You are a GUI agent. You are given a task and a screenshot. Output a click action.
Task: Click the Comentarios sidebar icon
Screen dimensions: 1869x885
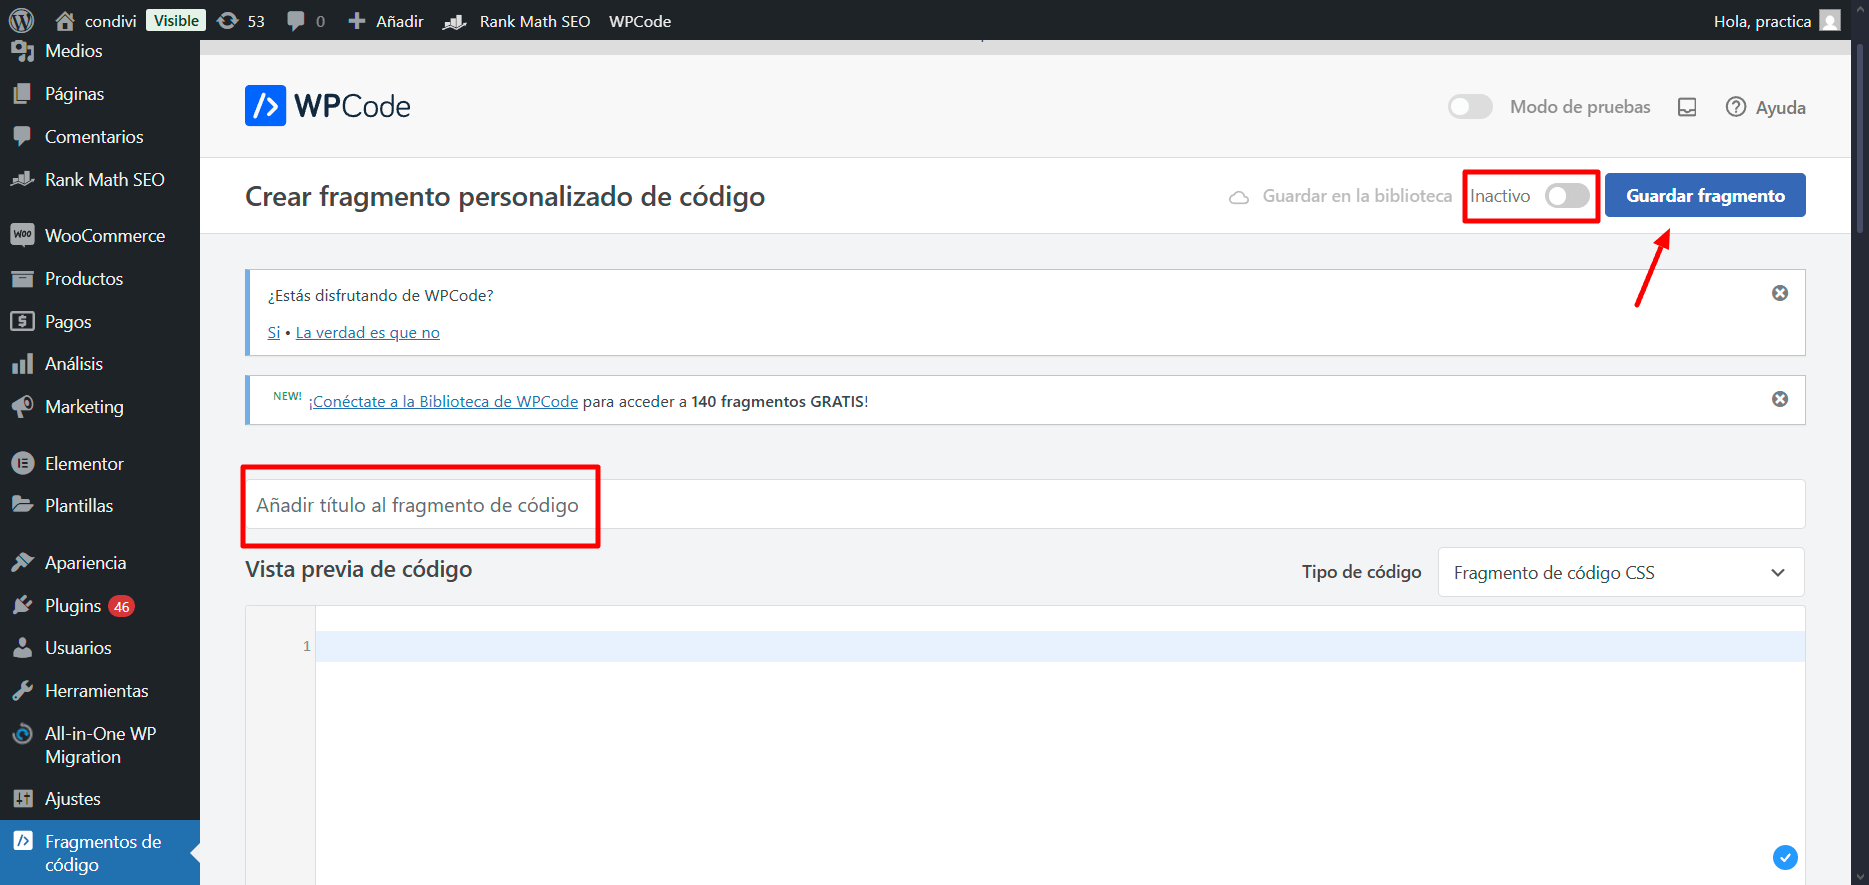point(22,137)
